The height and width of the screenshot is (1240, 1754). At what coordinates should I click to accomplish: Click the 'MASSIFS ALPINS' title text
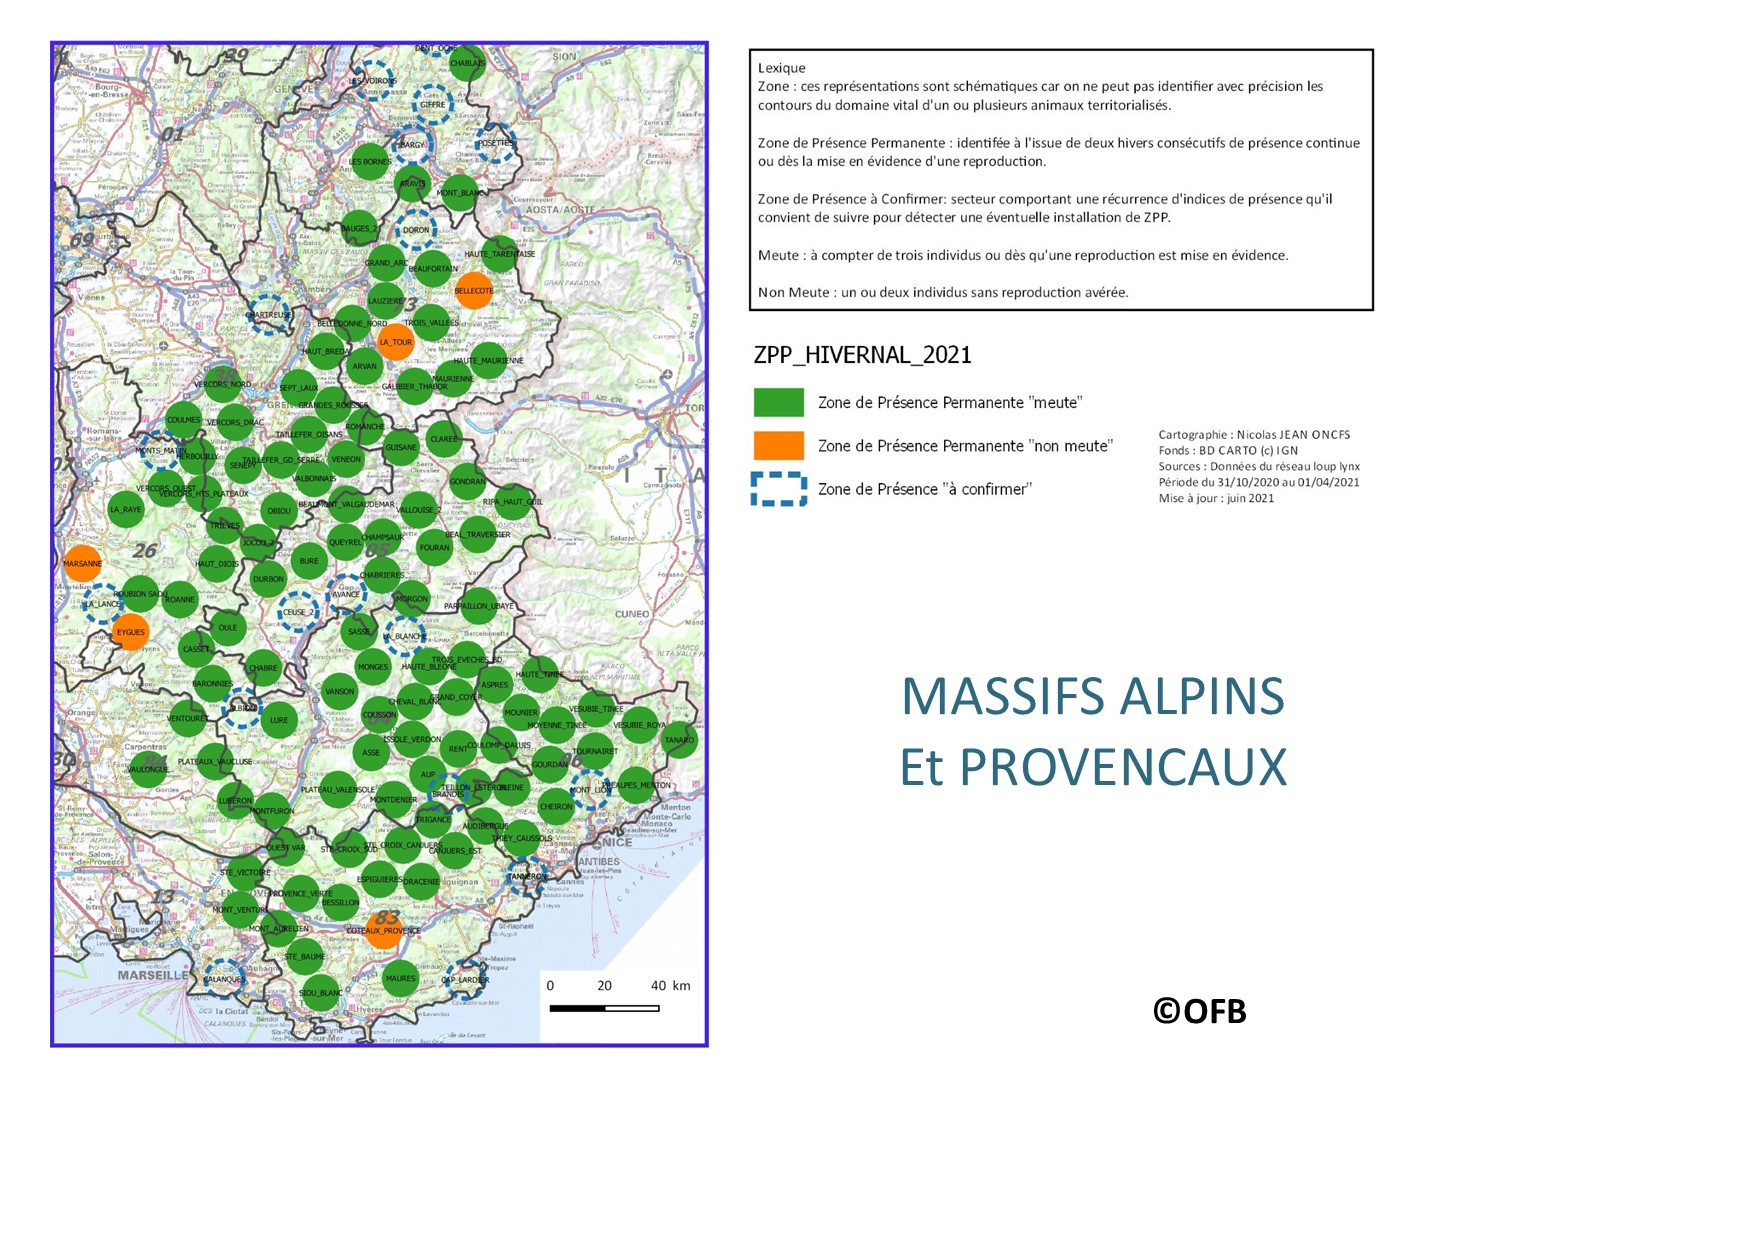[1093, 696]
